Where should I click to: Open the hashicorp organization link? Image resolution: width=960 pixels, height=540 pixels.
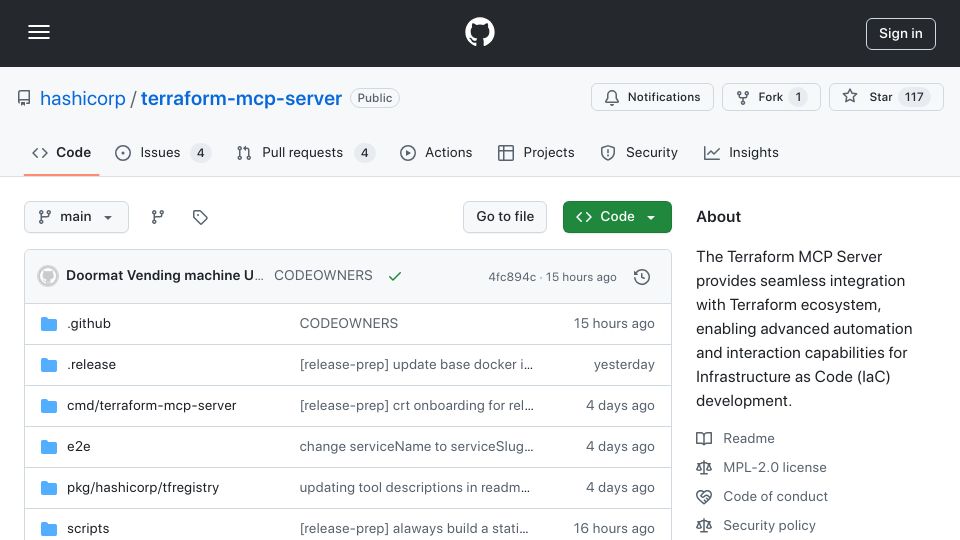(x=83, y=98)
